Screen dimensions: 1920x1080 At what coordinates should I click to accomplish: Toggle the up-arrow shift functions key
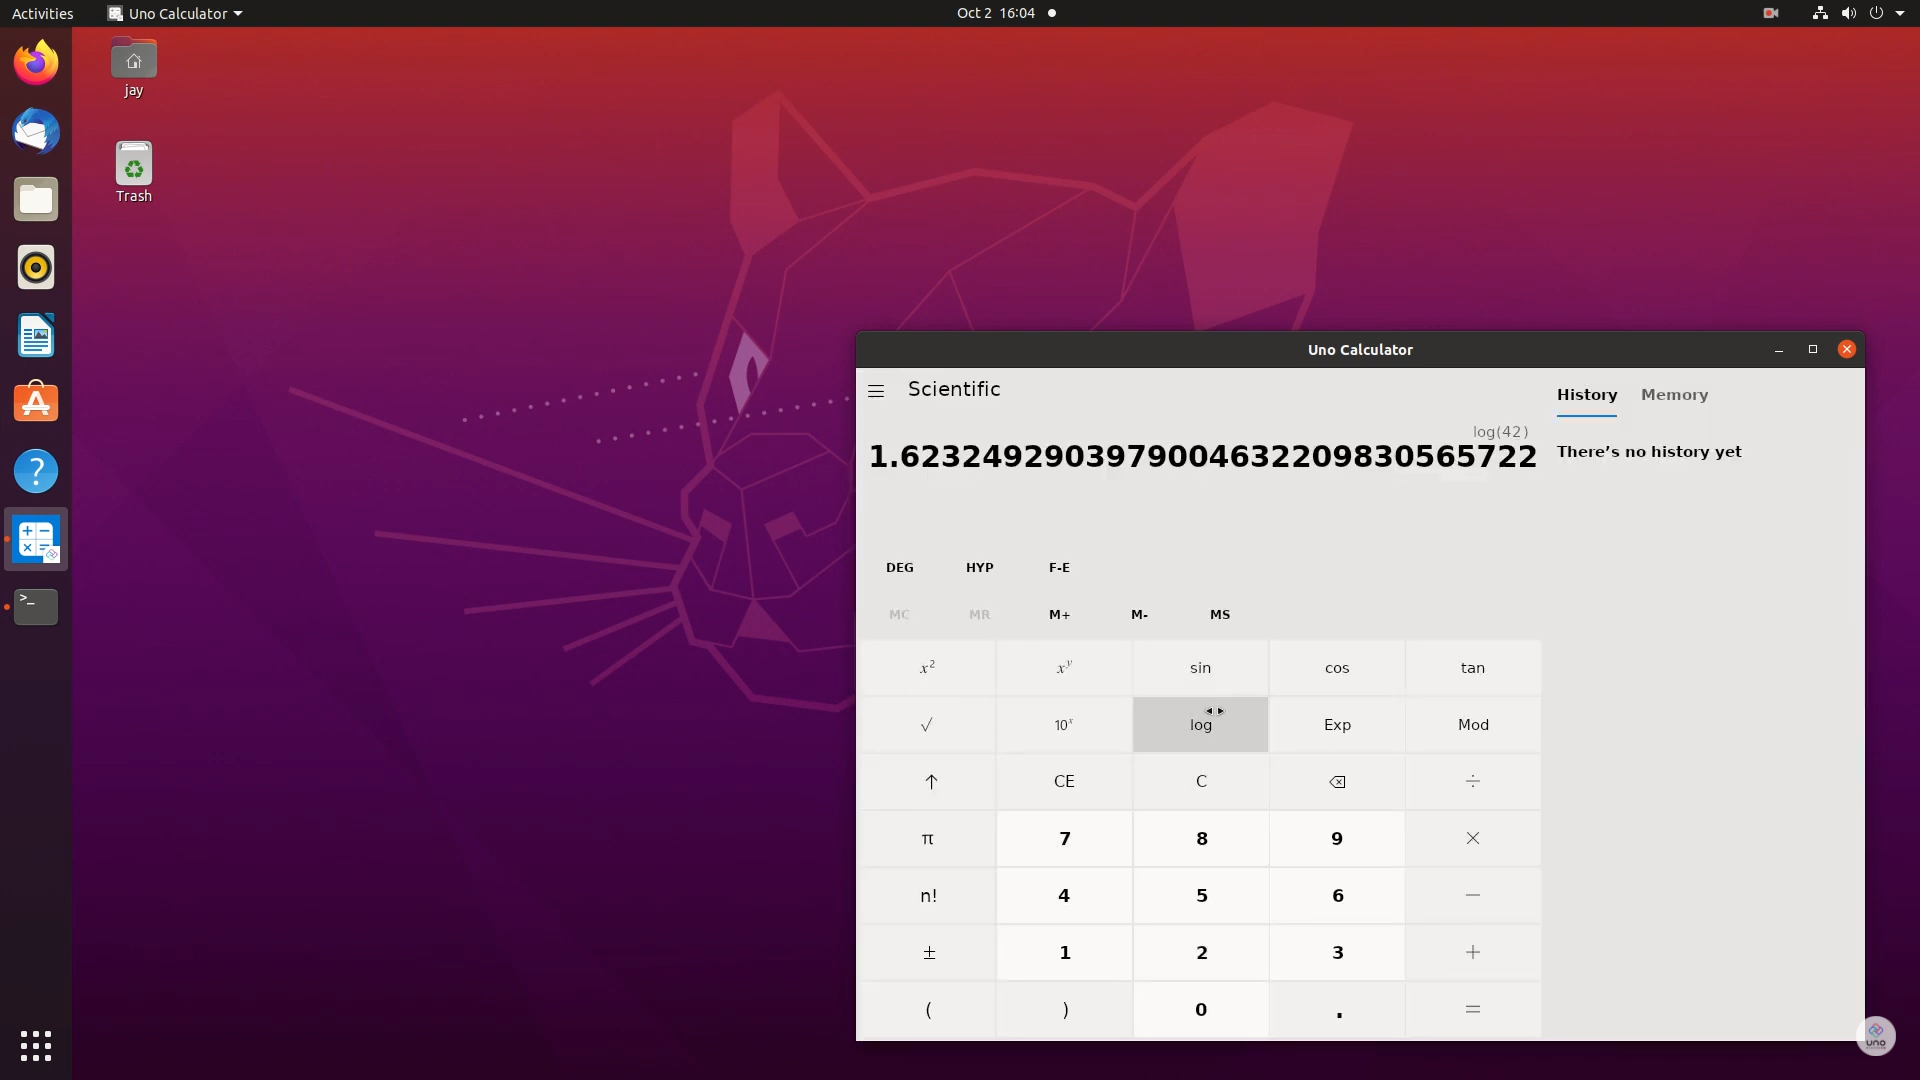tap(929, 781)
